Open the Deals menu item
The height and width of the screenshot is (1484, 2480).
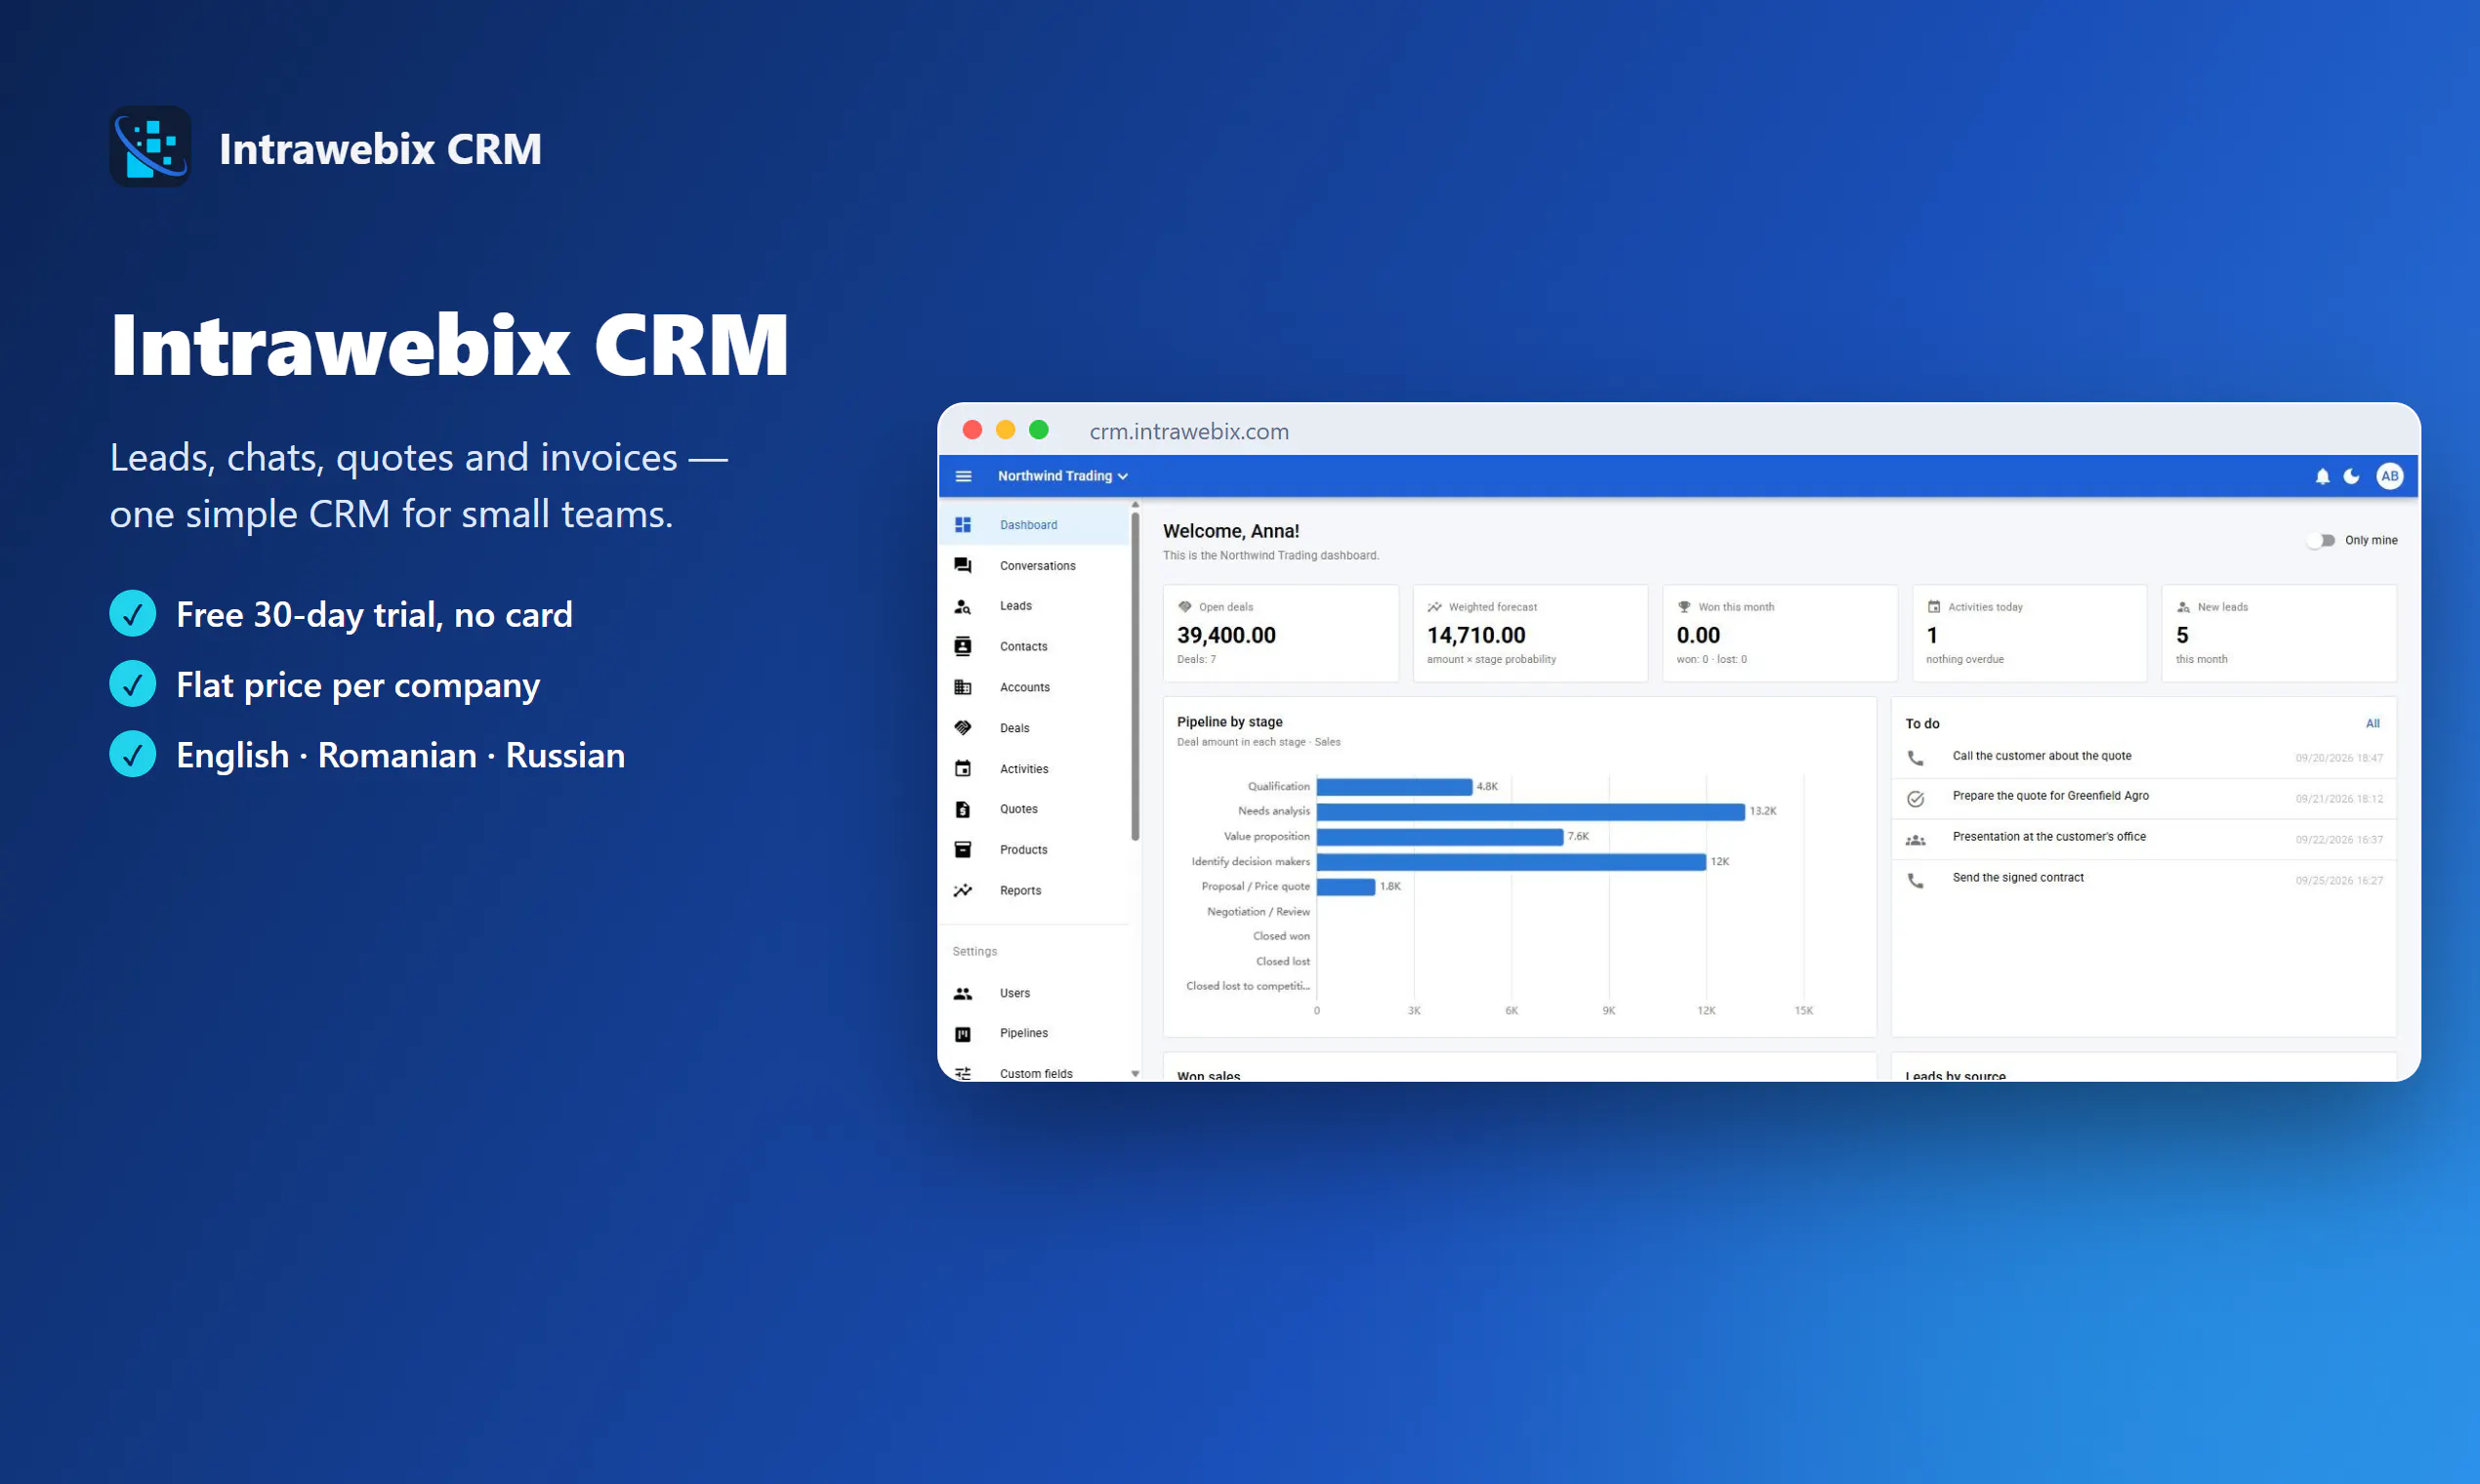pyautogui.click(x=1034, y=728)
